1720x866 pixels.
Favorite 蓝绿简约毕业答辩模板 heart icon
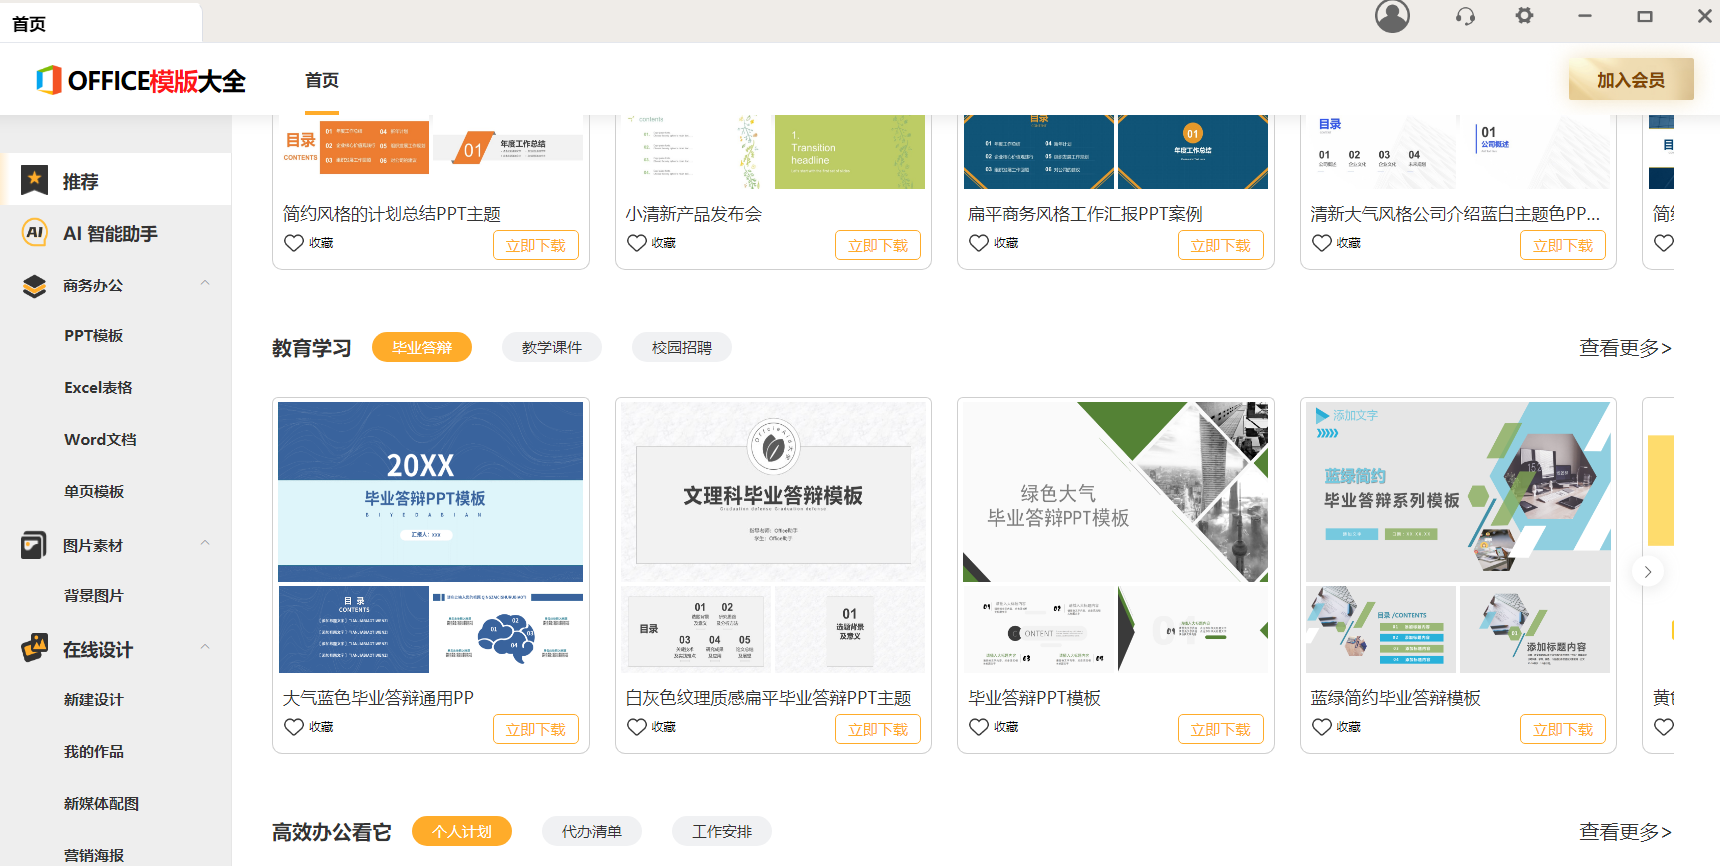1322,727
